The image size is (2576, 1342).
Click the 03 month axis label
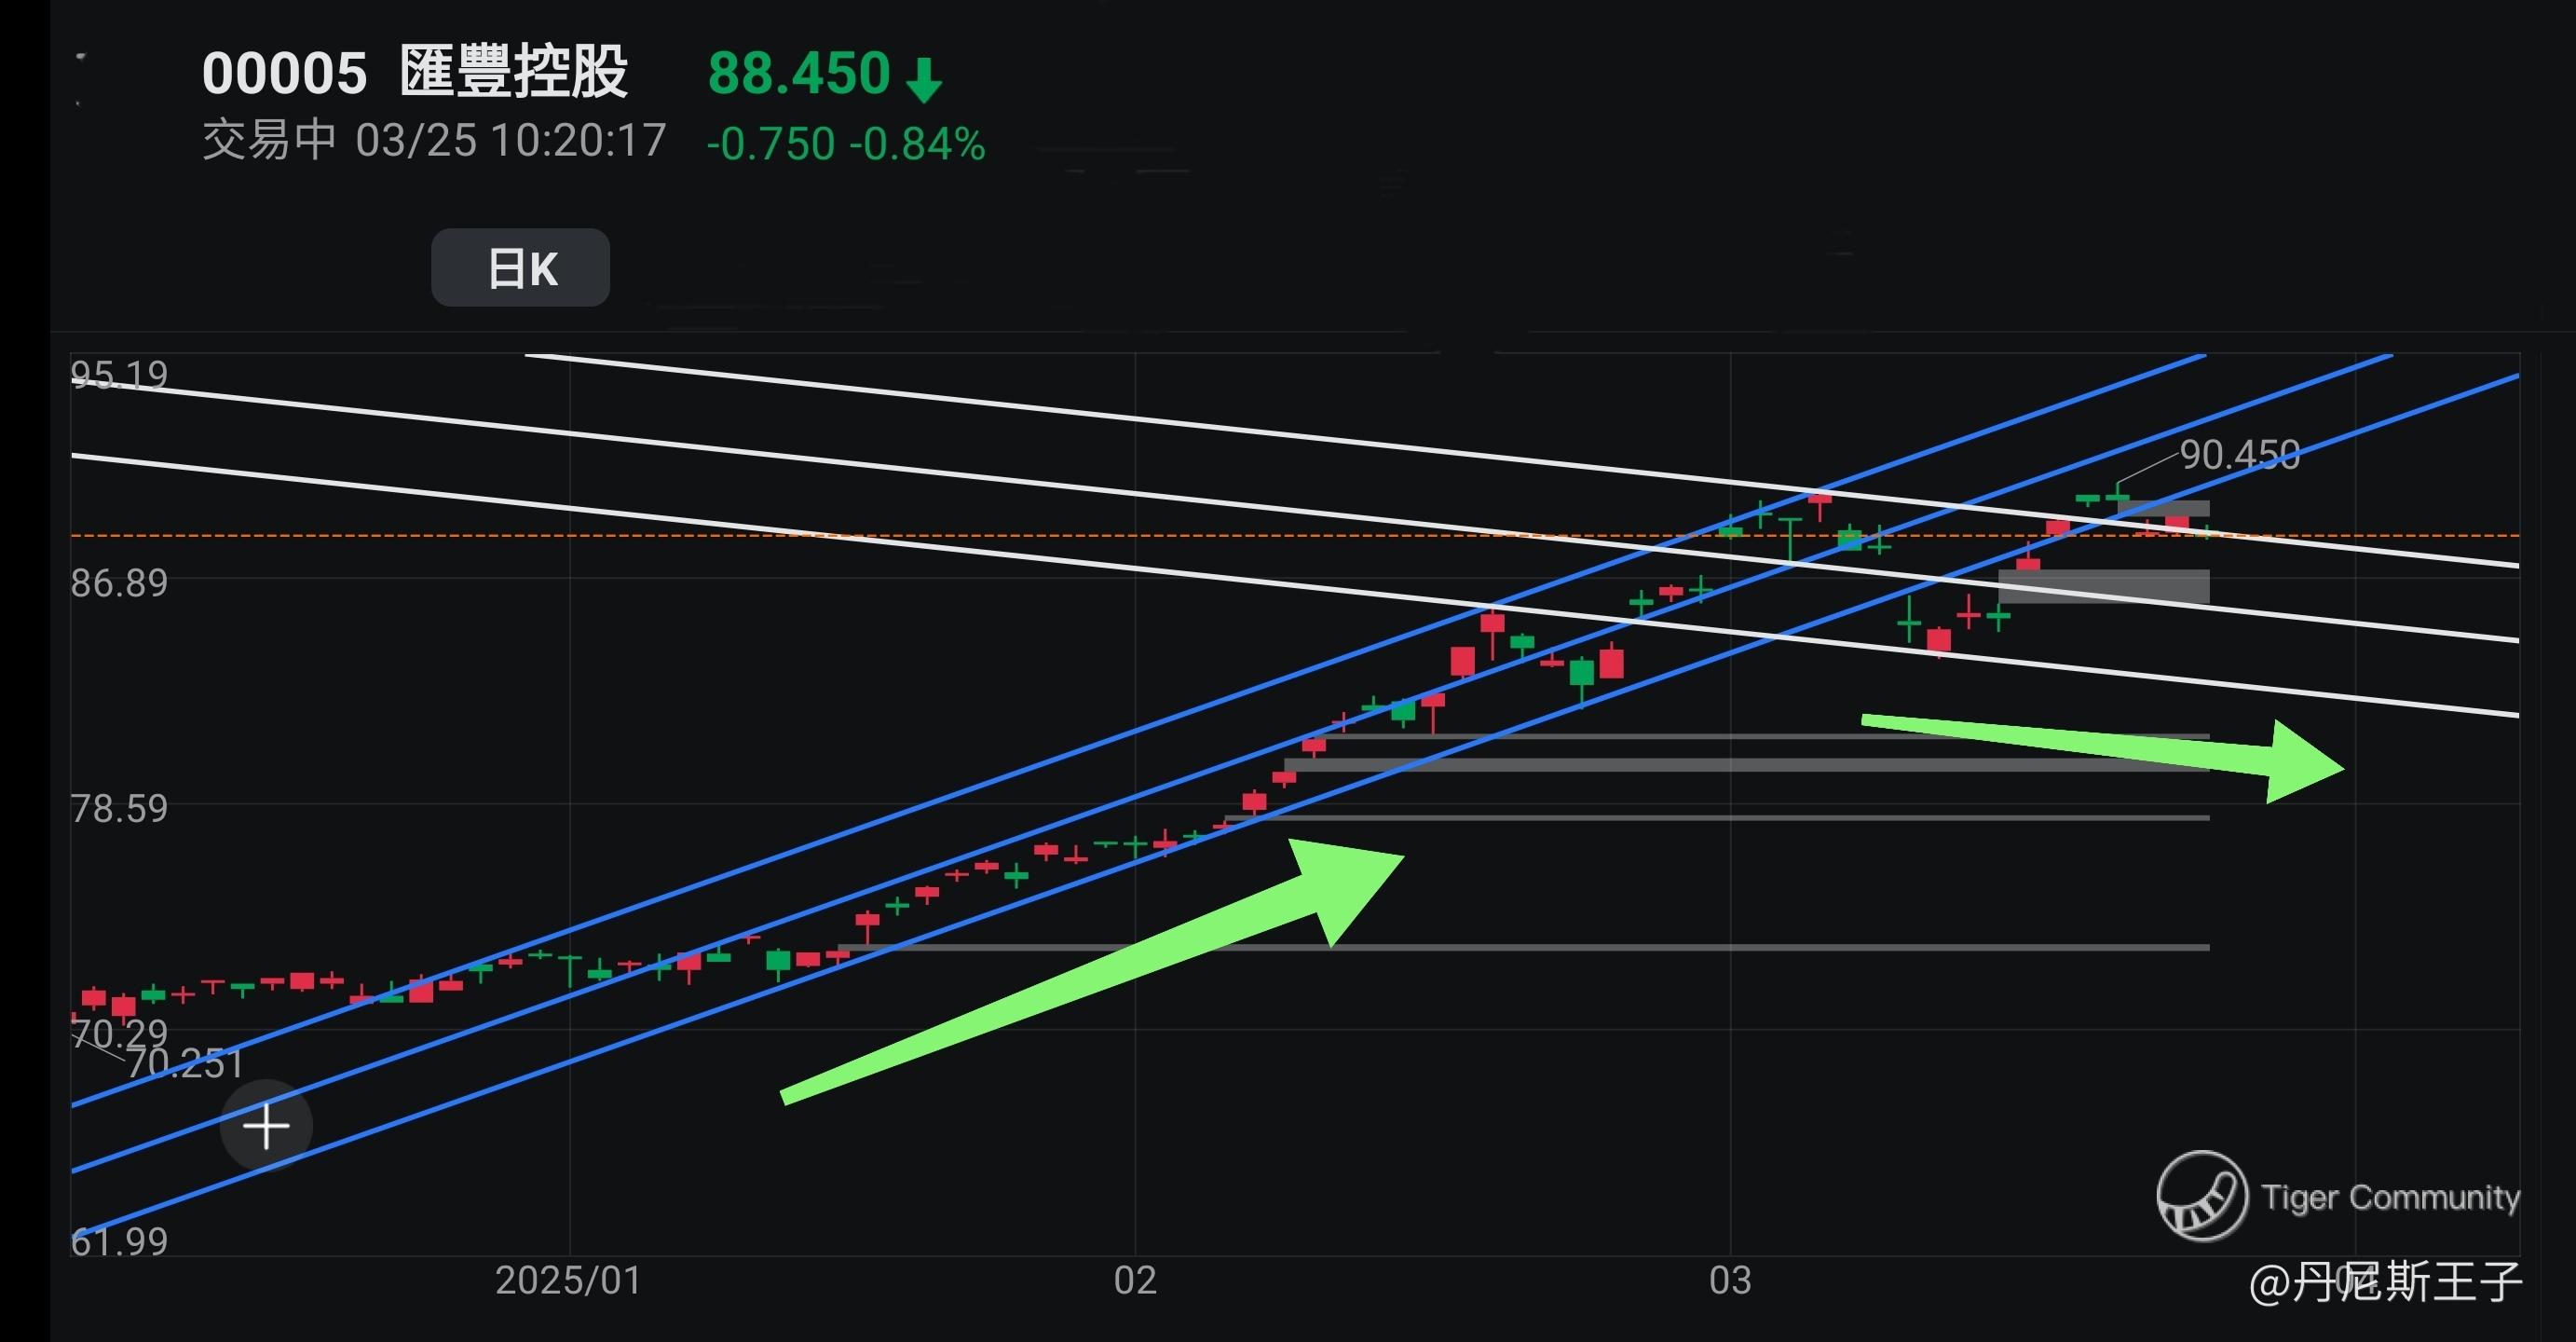coord(1730,1281)
